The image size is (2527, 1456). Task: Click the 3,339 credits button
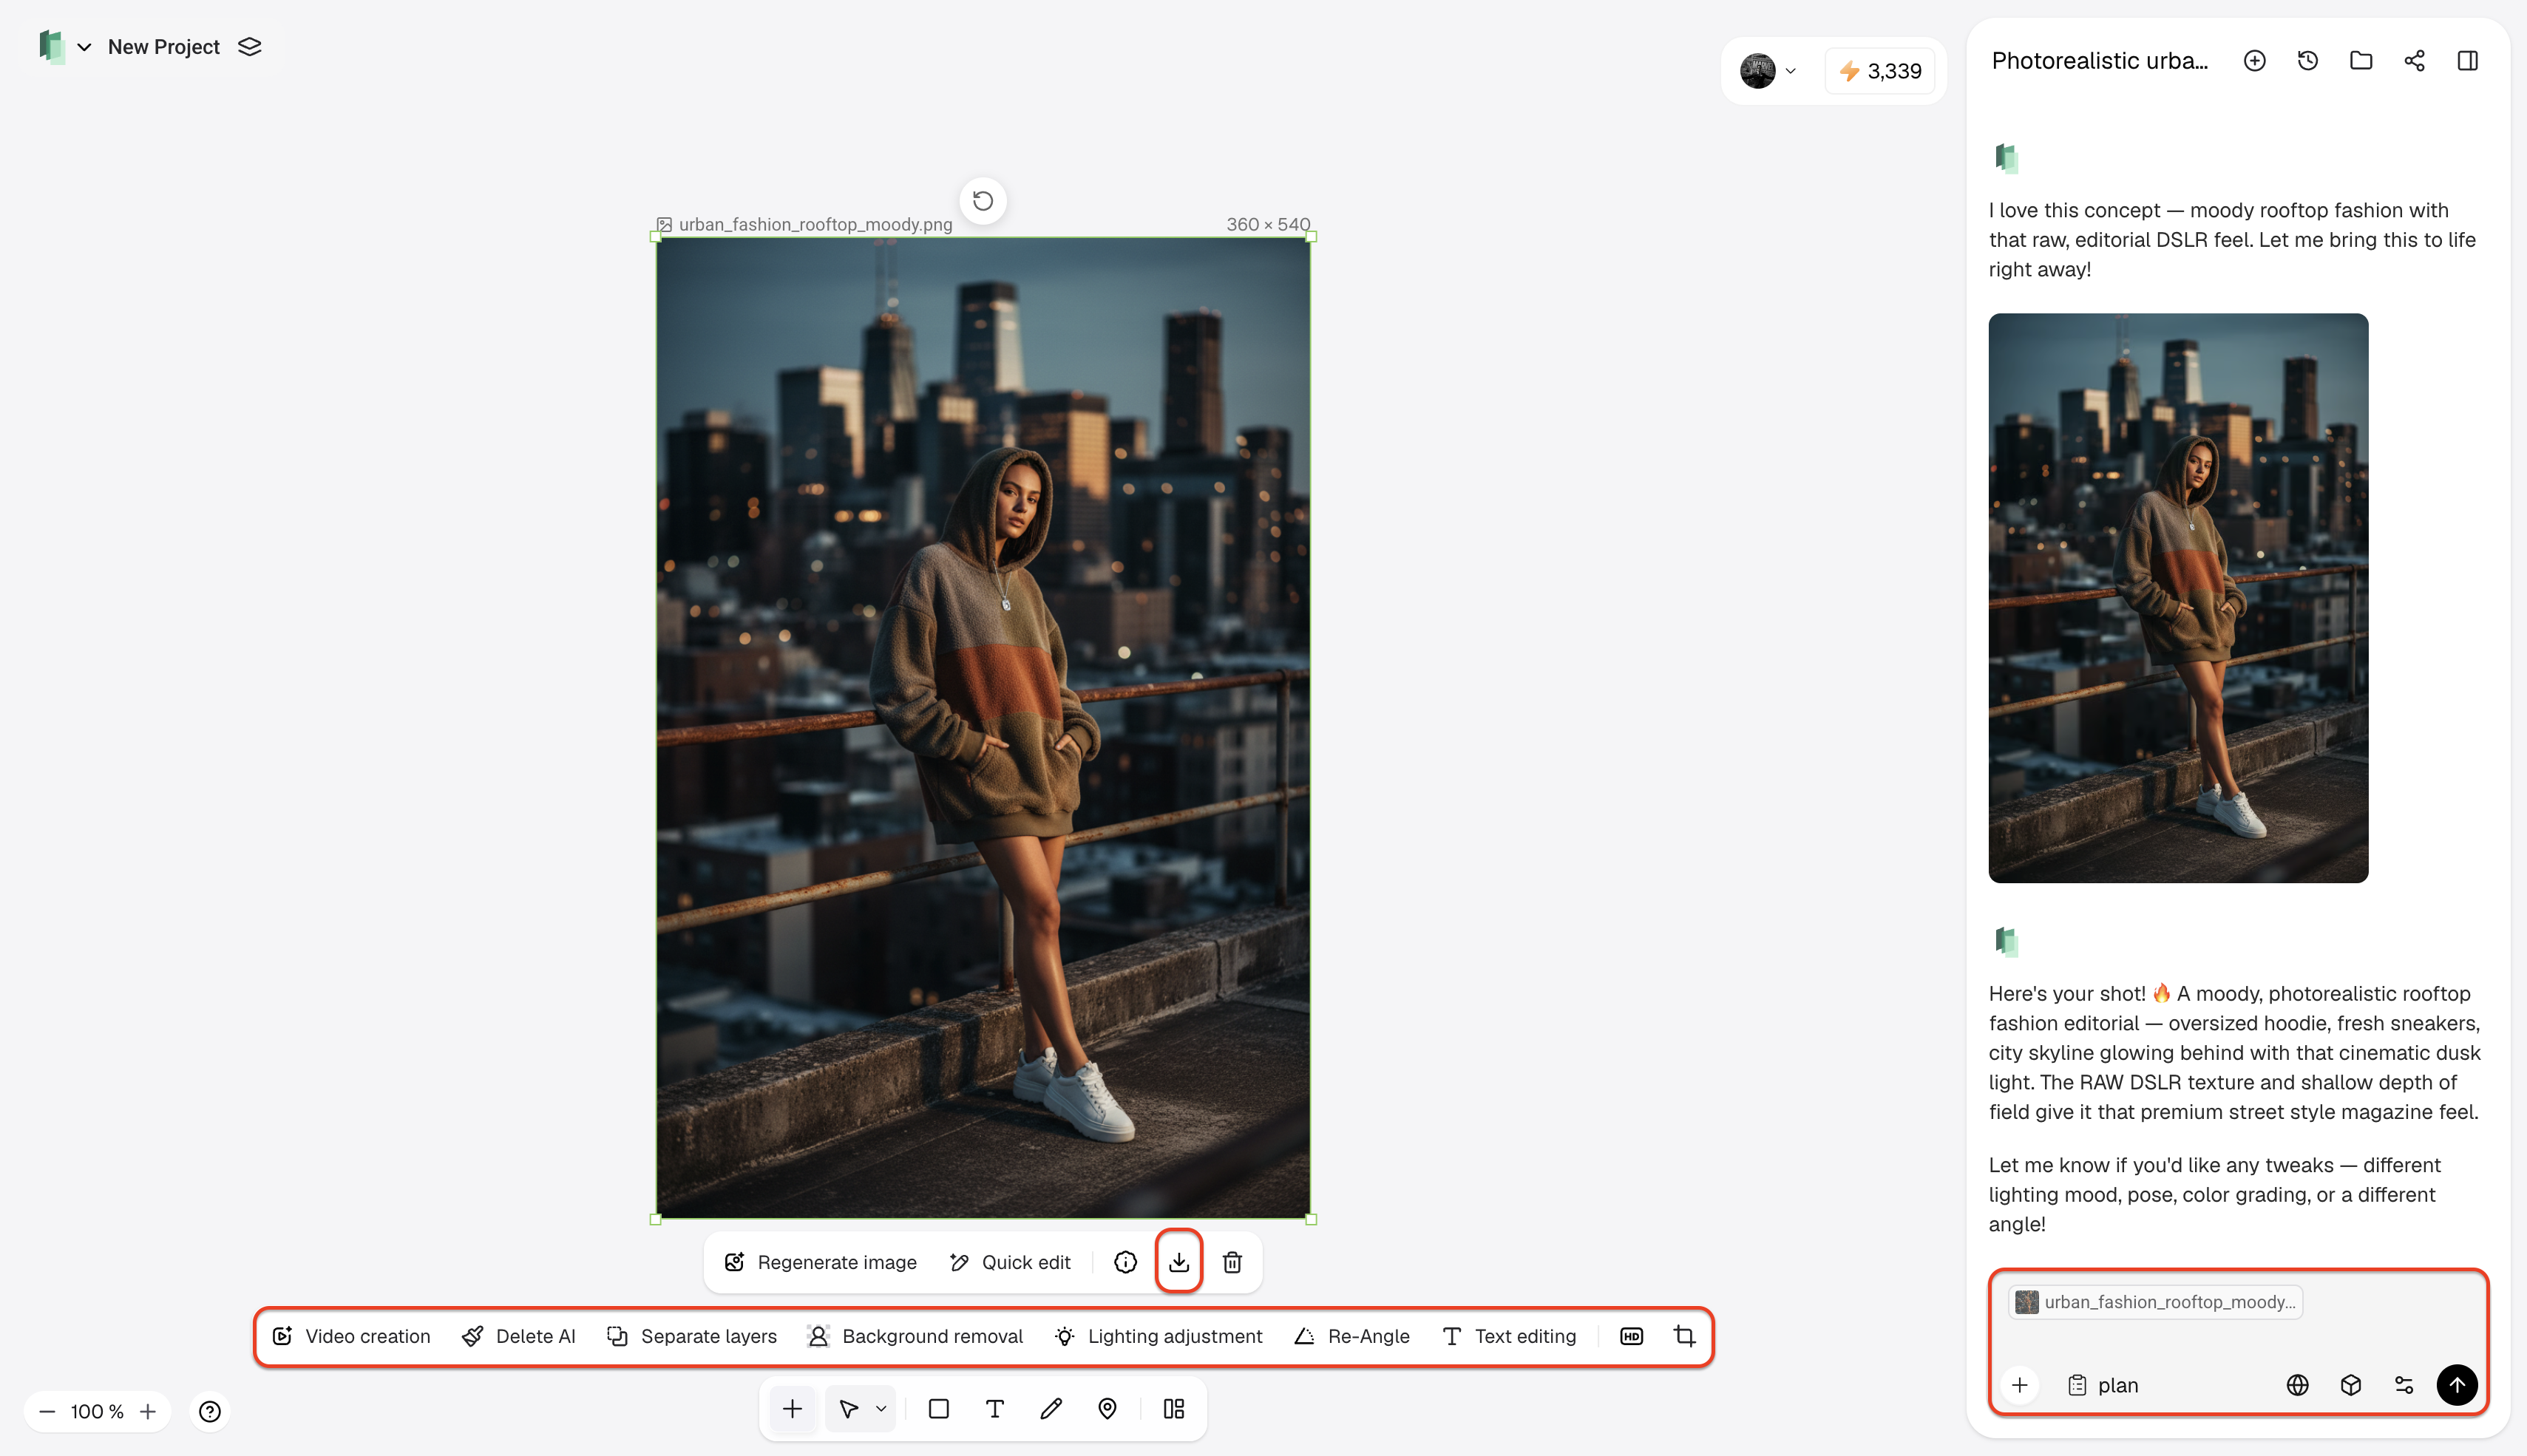pos(1880,71)
